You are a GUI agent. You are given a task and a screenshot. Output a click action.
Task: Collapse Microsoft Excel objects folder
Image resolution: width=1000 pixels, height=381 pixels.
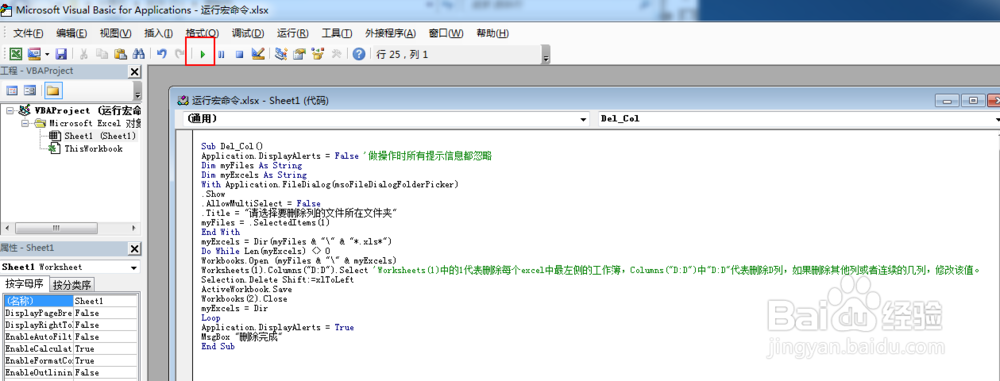(25, 123)
